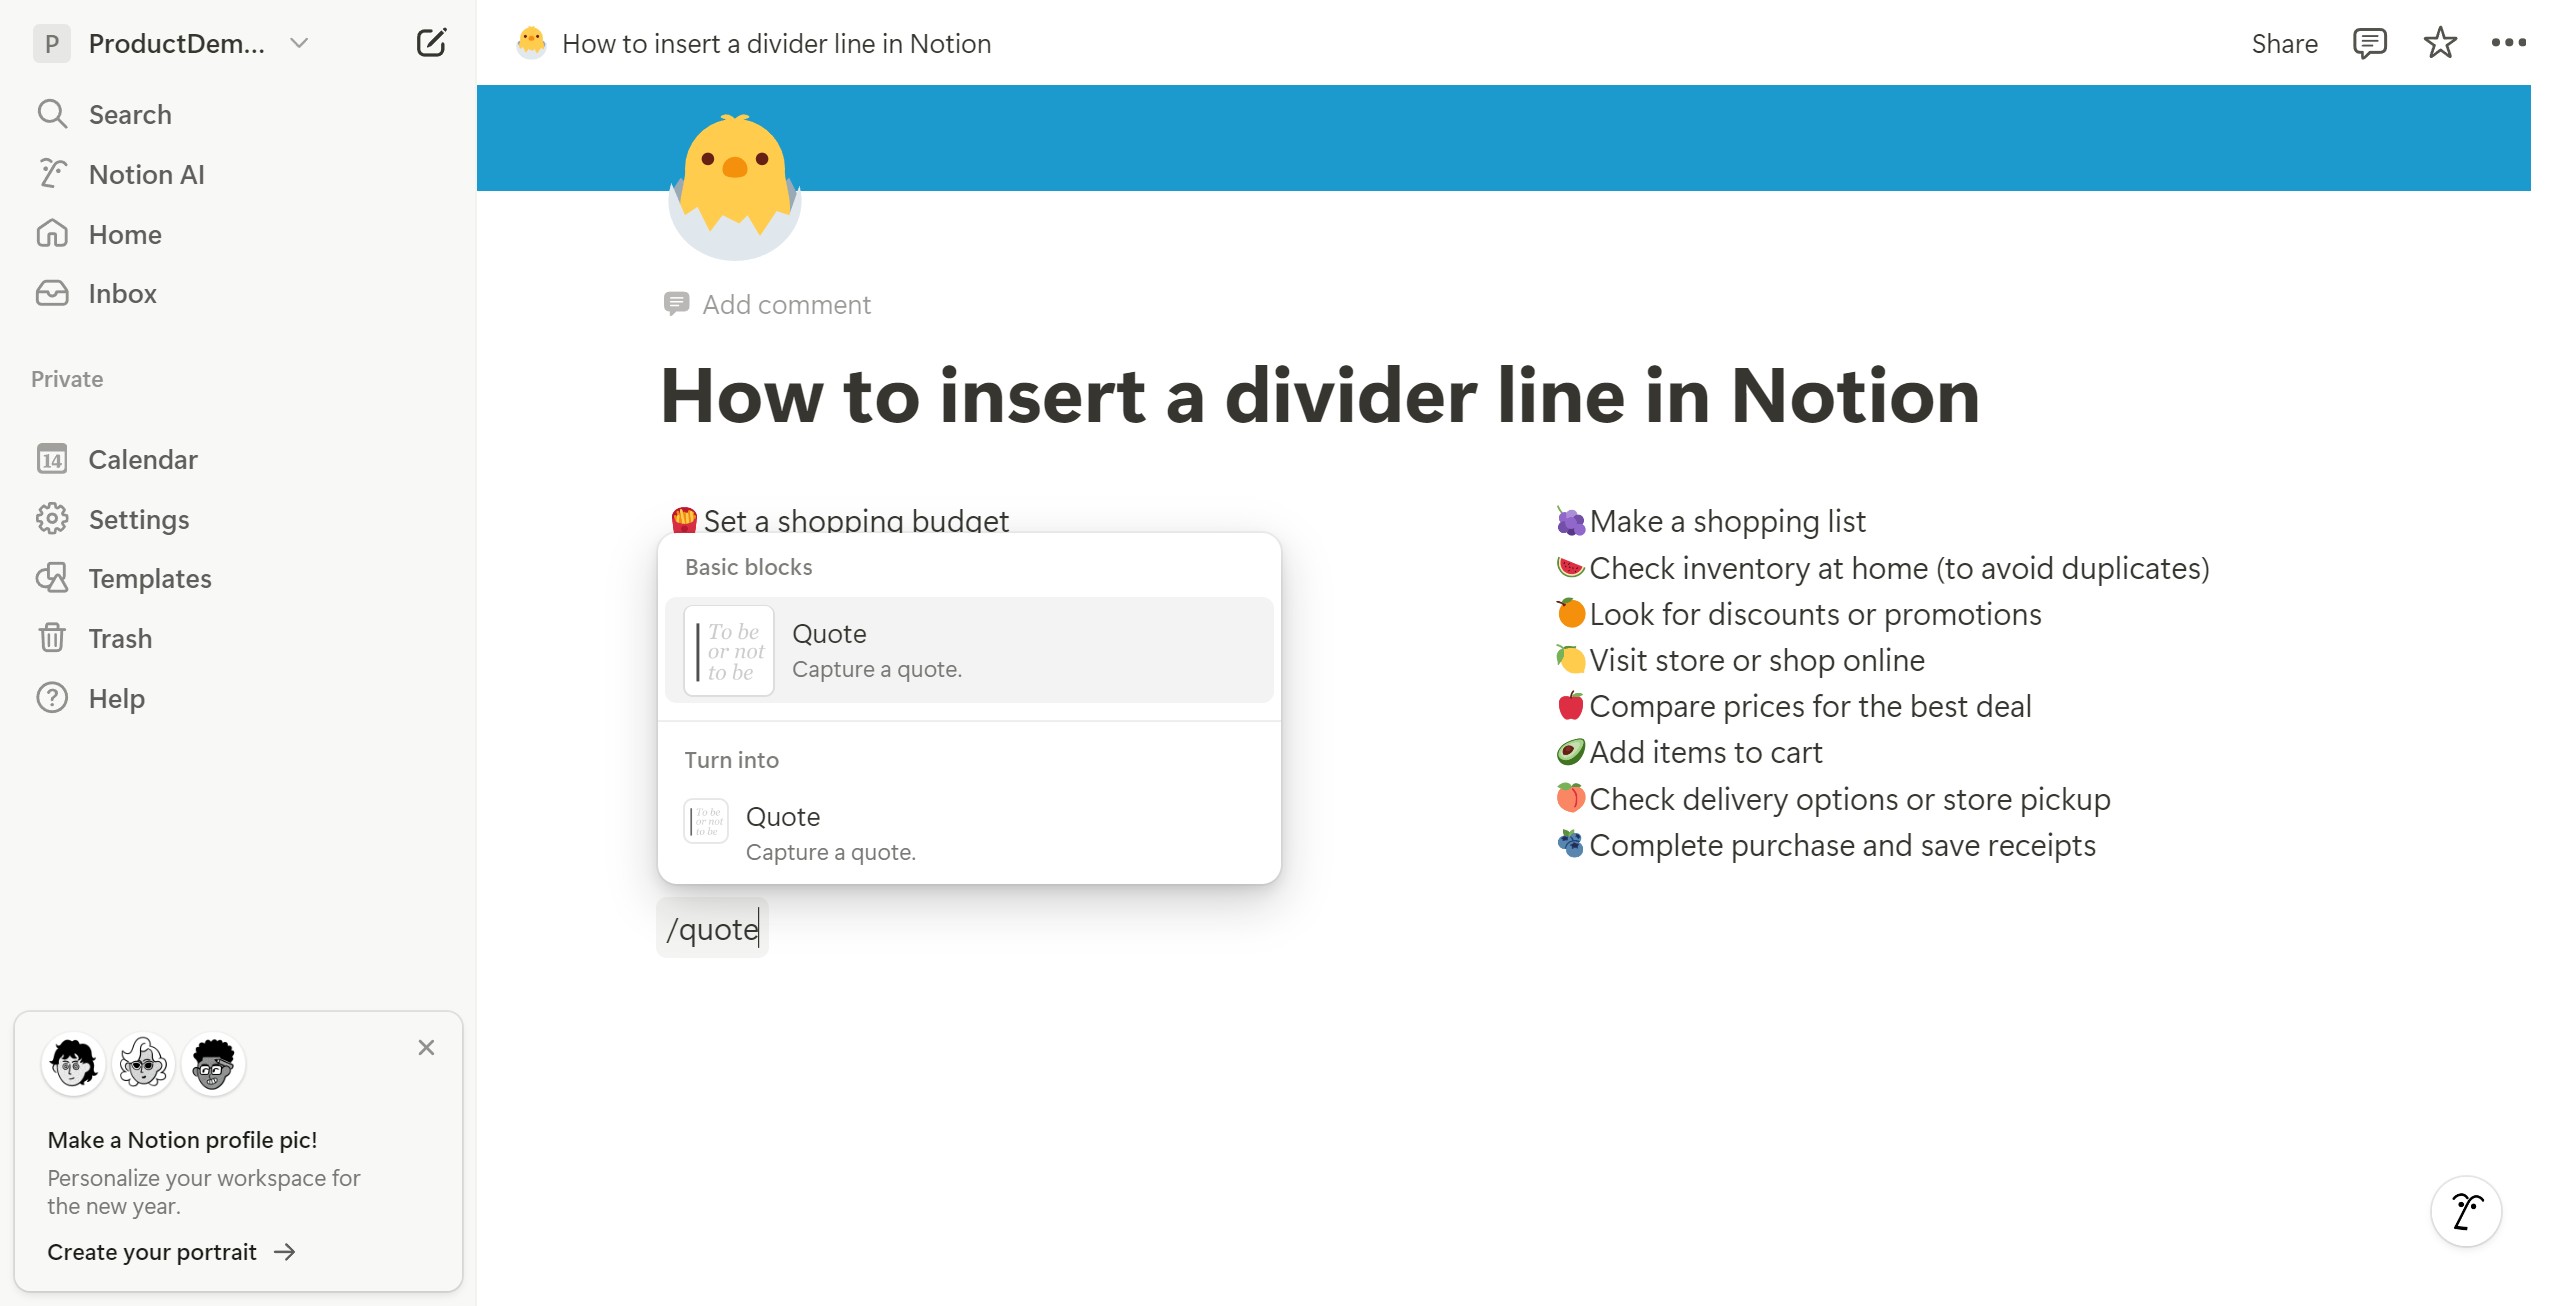Click the arrow next to Create your portrait
This screenshot has width=2561, height=1306.
(x=285, y=1252)
